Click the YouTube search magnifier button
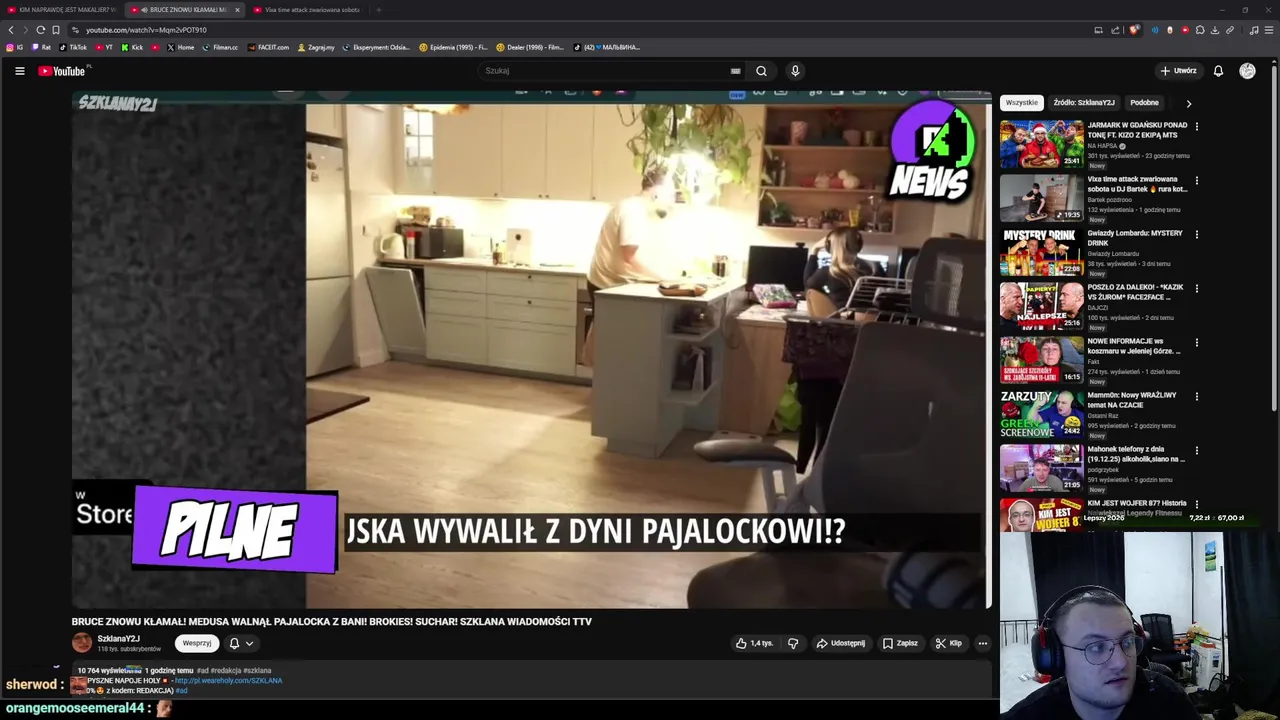The width and height of the screenshot is (1280, 720). coord(761,71)
